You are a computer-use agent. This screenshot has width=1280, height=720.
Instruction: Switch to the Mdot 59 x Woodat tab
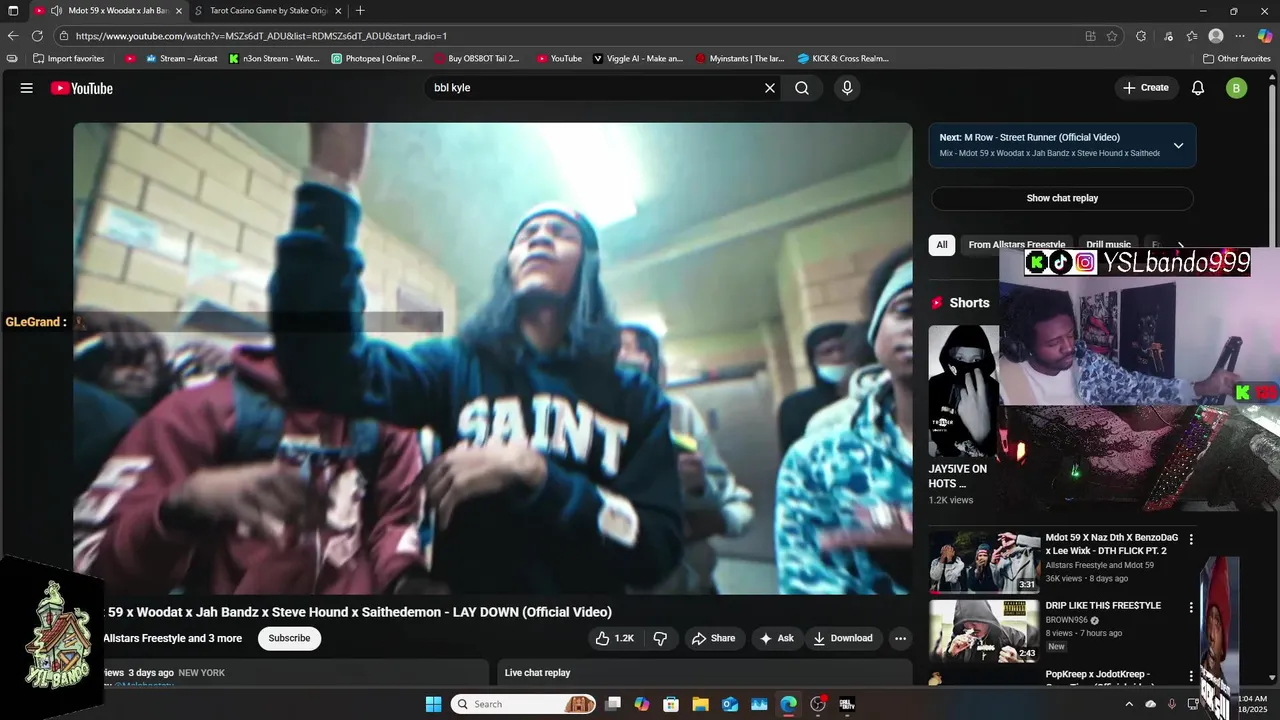108,11
